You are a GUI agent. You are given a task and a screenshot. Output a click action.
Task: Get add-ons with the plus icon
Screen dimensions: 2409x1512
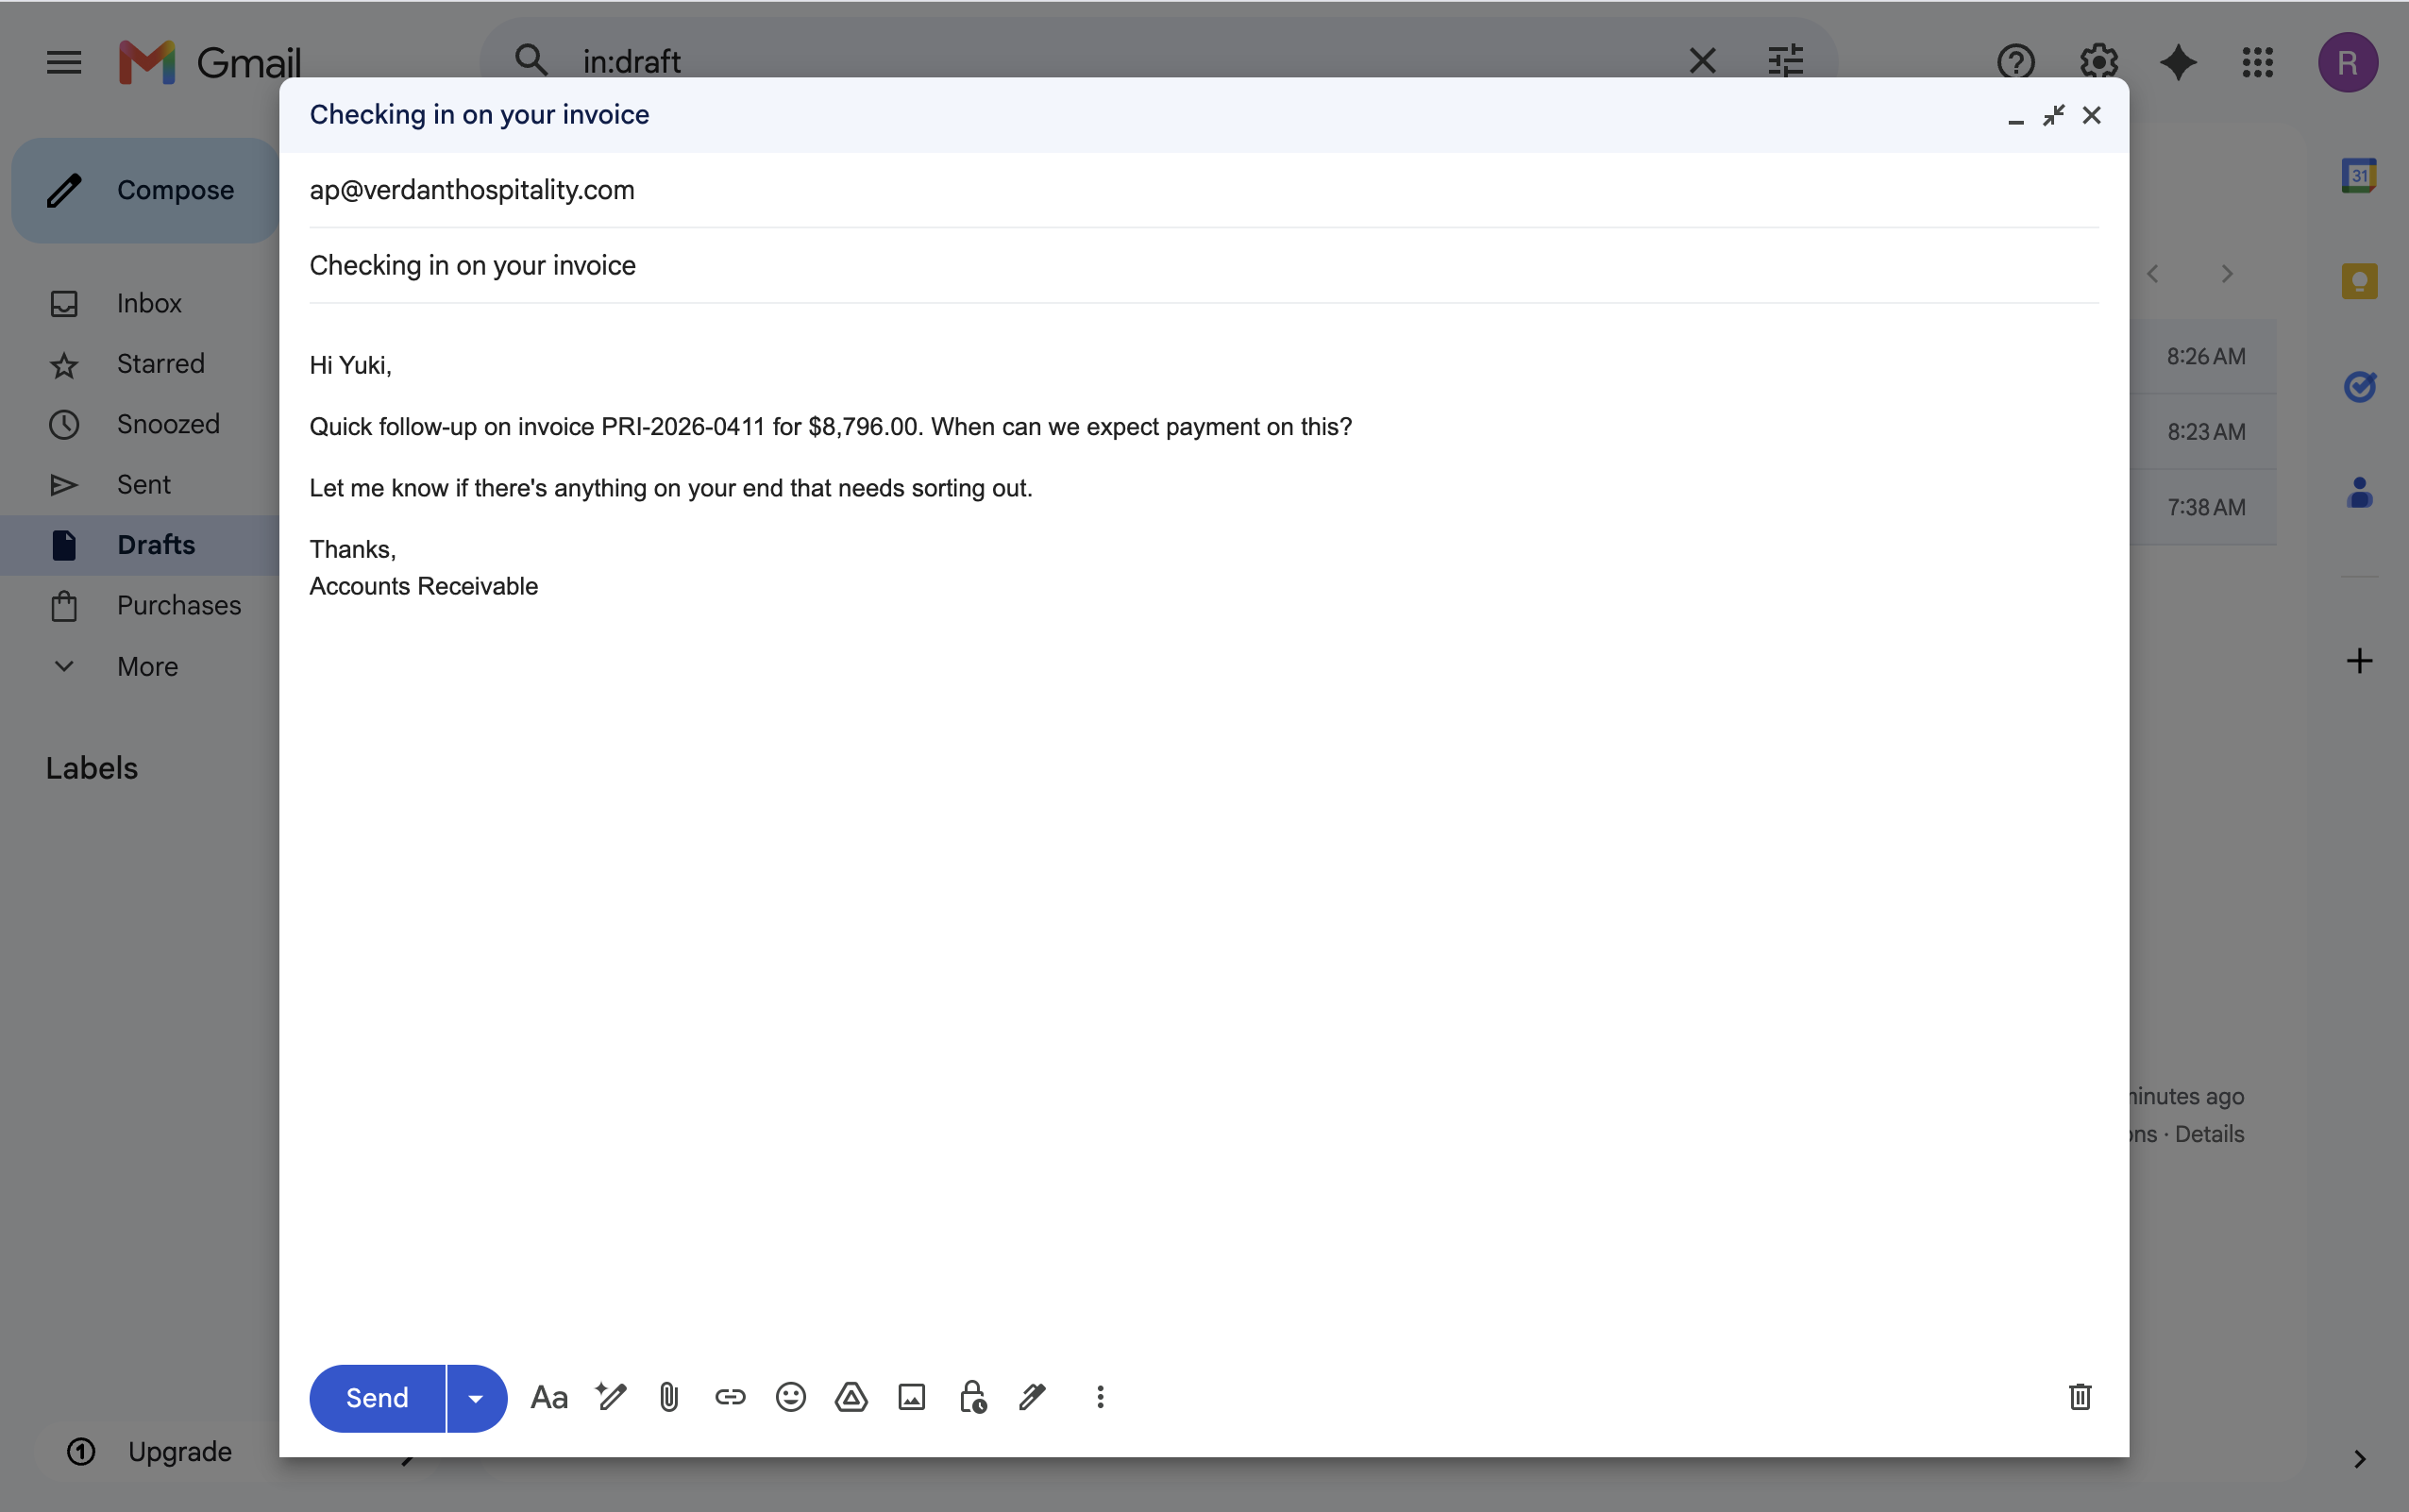[x=2358, y=661]
